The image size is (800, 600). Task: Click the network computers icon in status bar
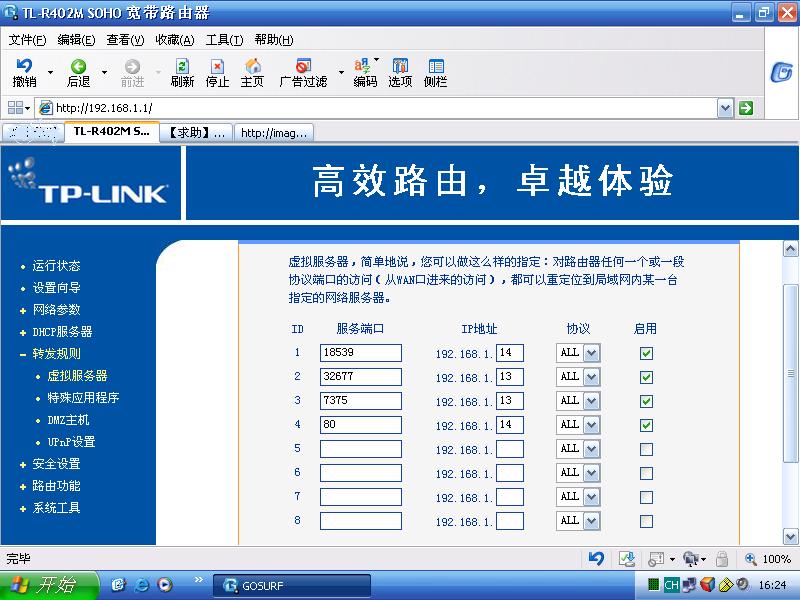(x=691, y=559)
